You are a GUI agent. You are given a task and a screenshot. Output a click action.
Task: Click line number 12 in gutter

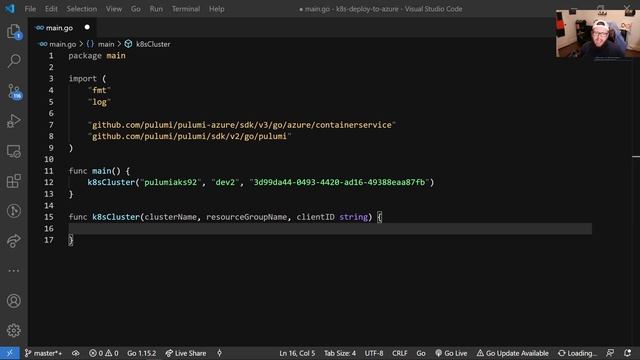click(49, 182)
